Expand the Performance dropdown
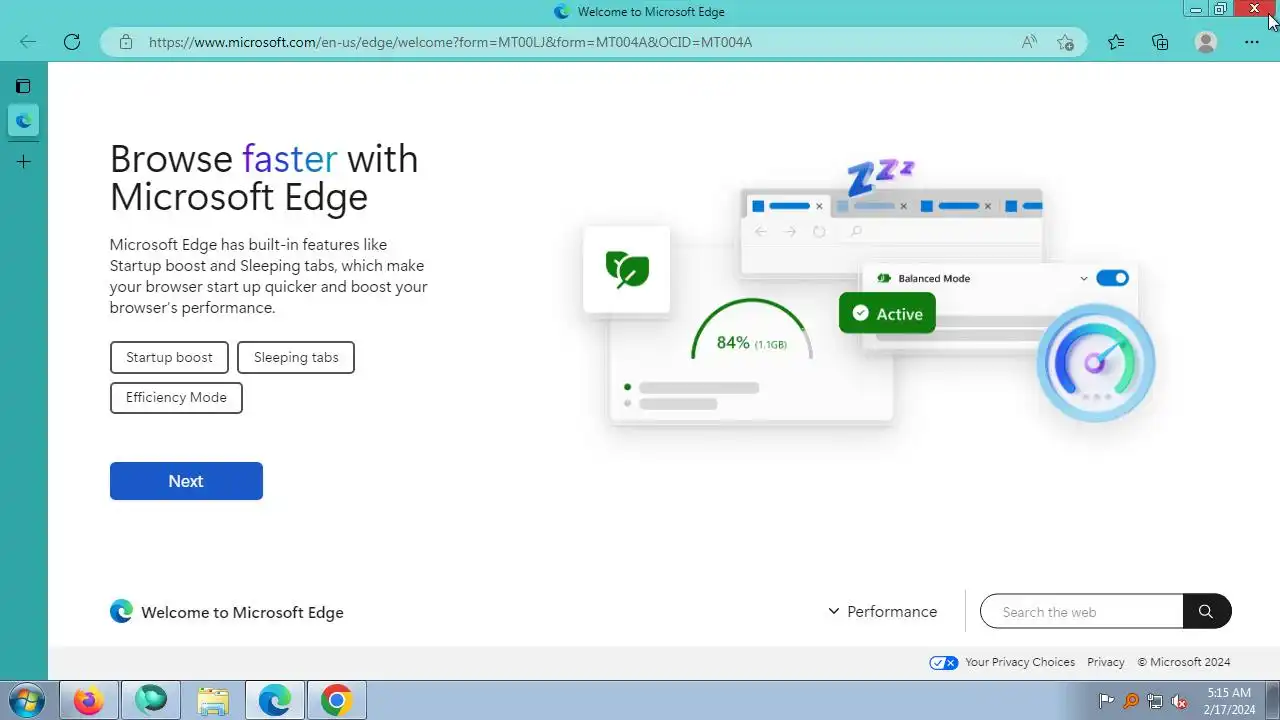This screenshot has width=1280, height=720. pos(882,611)
